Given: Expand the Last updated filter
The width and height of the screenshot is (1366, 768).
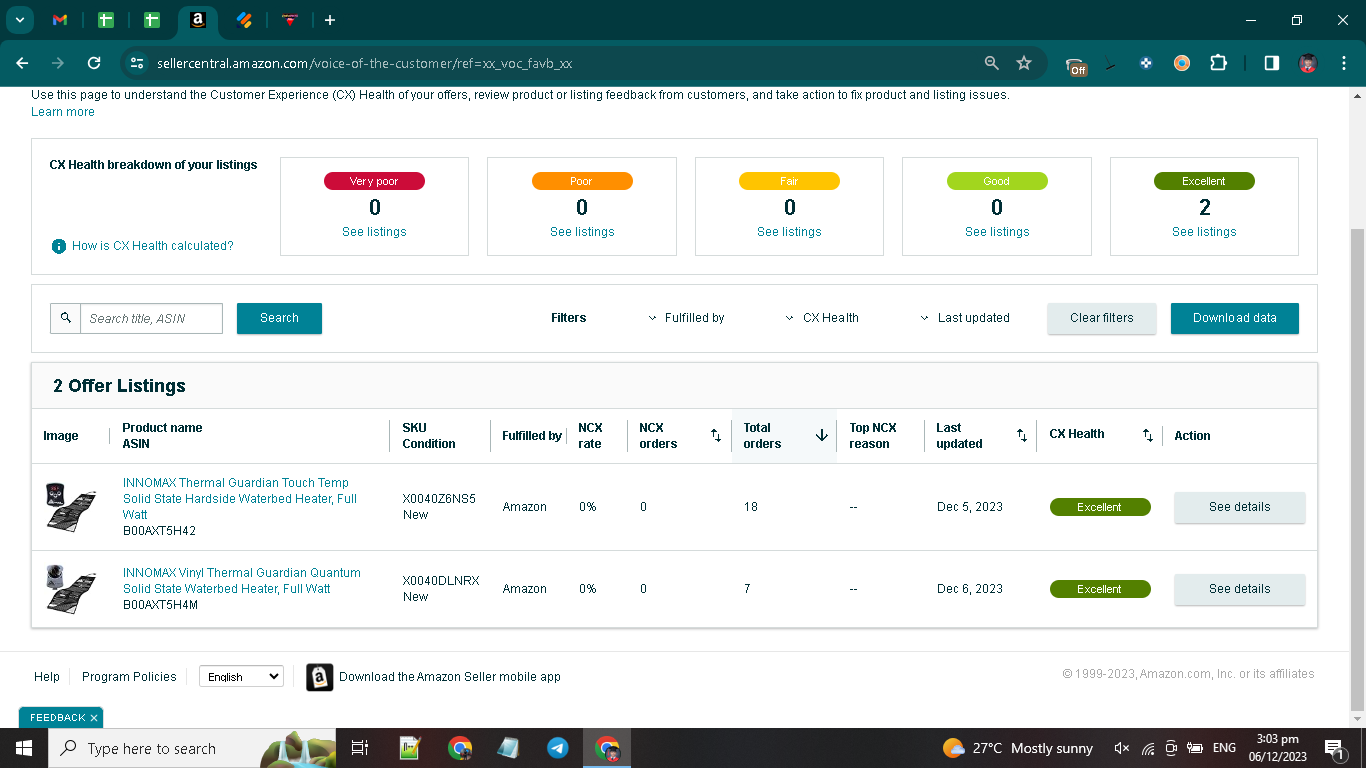Looking at the screenshot, I should click(x=964, y=318).
